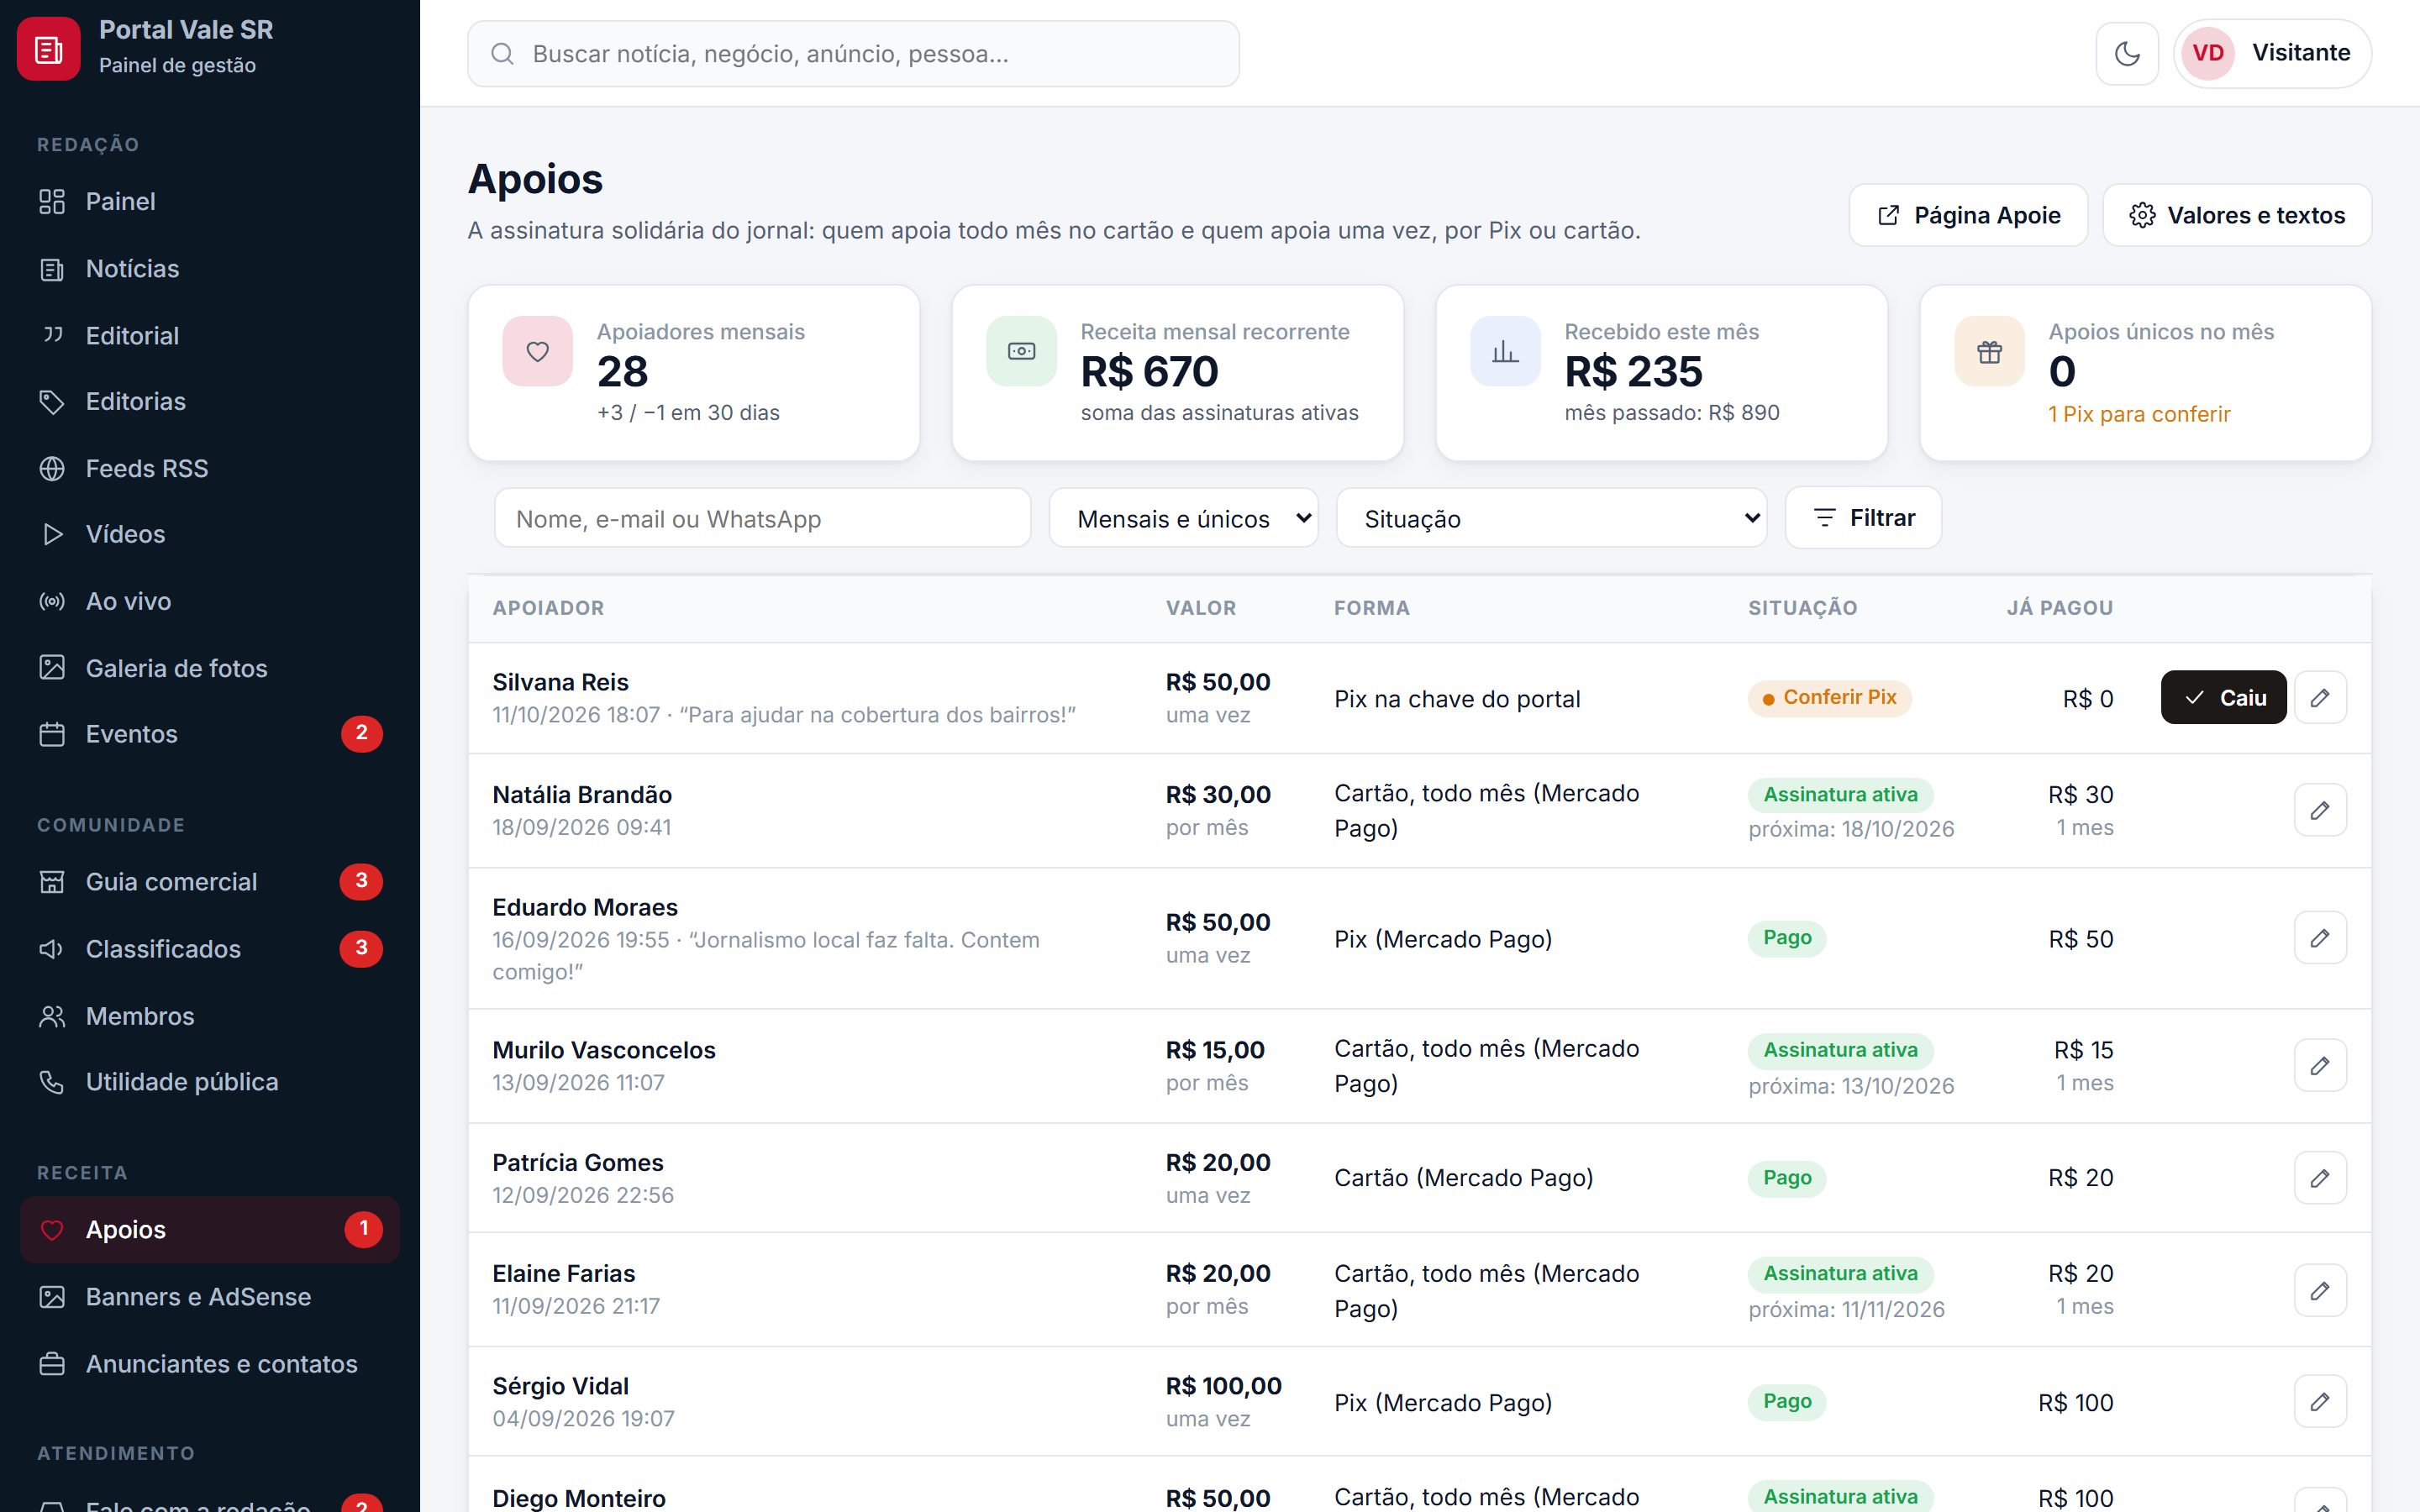Open Vídeos section
Screen dimensions: 2420x1512
(x=210, y=534)
